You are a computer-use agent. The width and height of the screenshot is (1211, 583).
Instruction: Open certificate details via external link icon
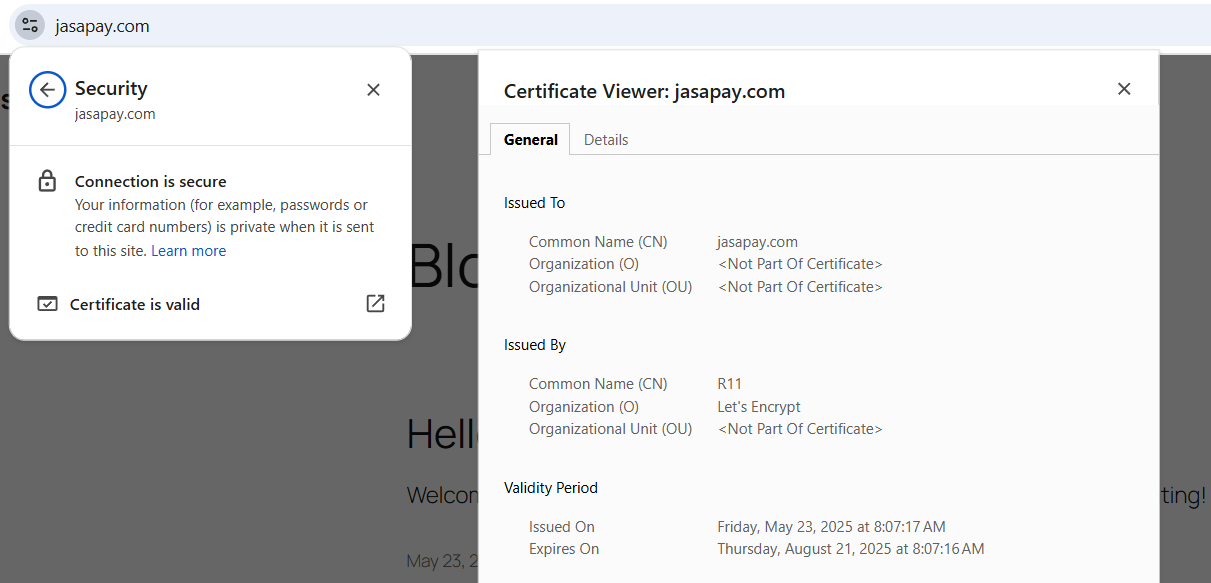(x=375, y=304)
